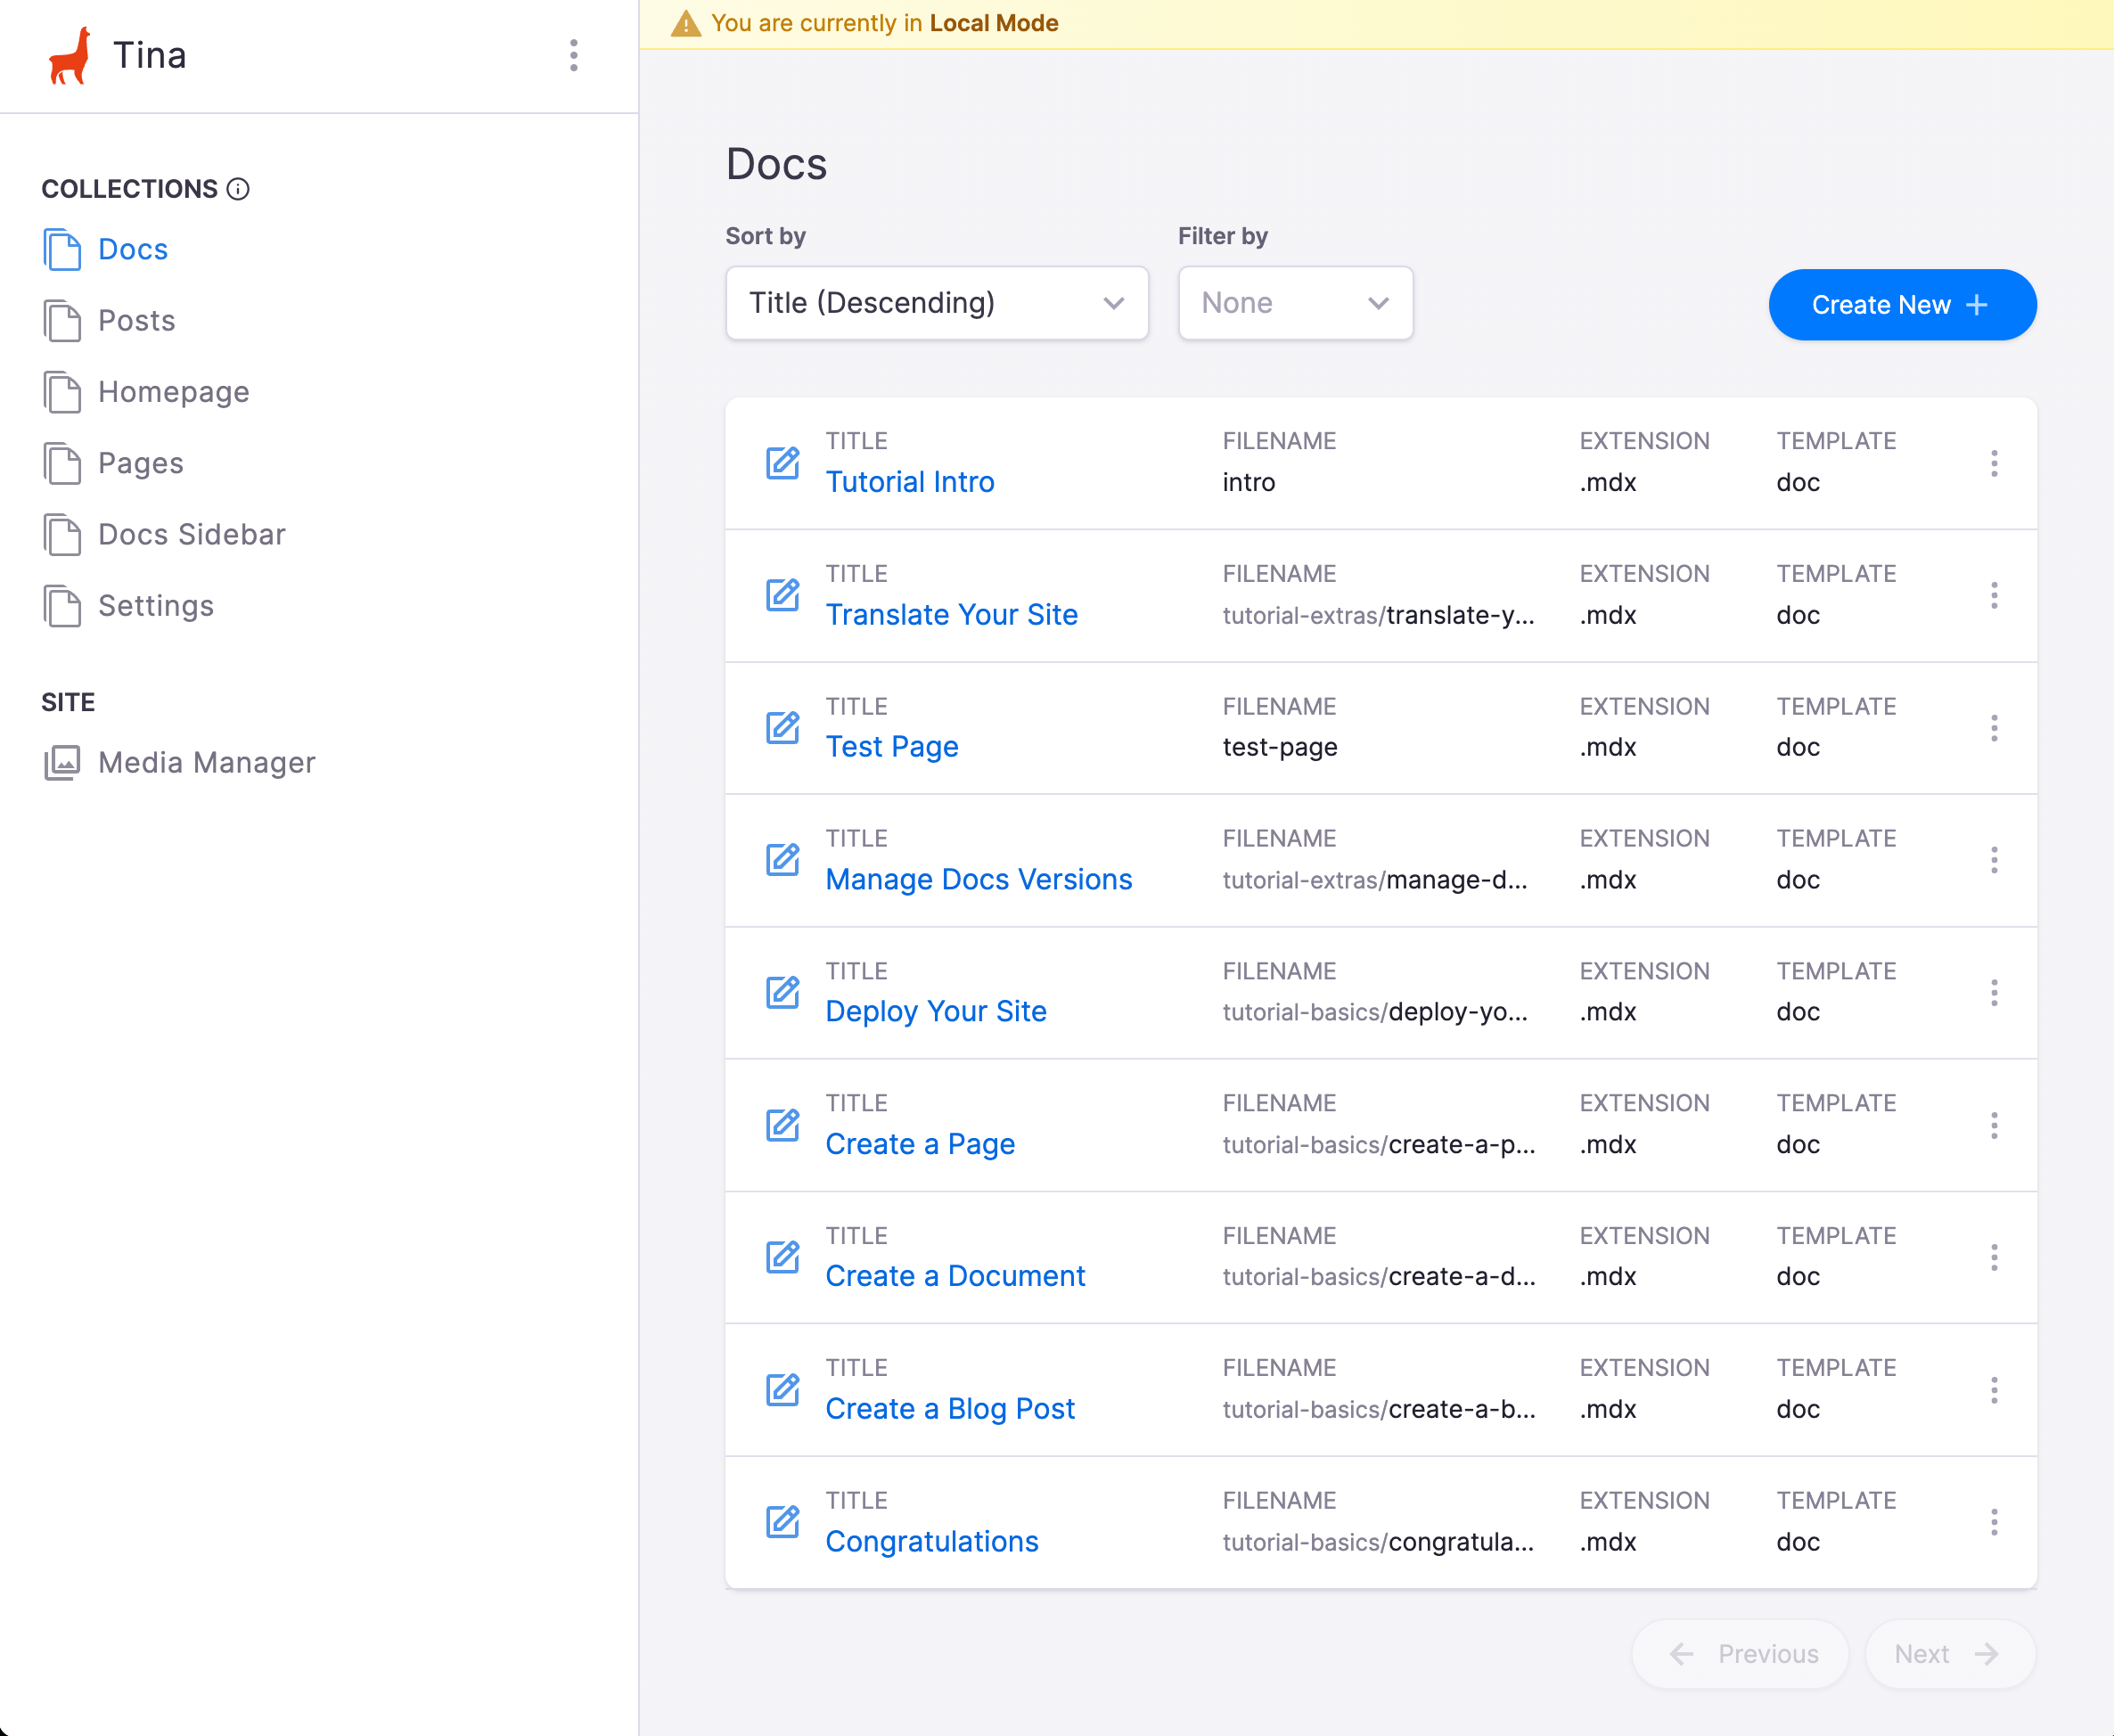Click the Docs Sidebar collection file icon
The width and height of the screenshot is (2114, 1736).
click(62, 535)
